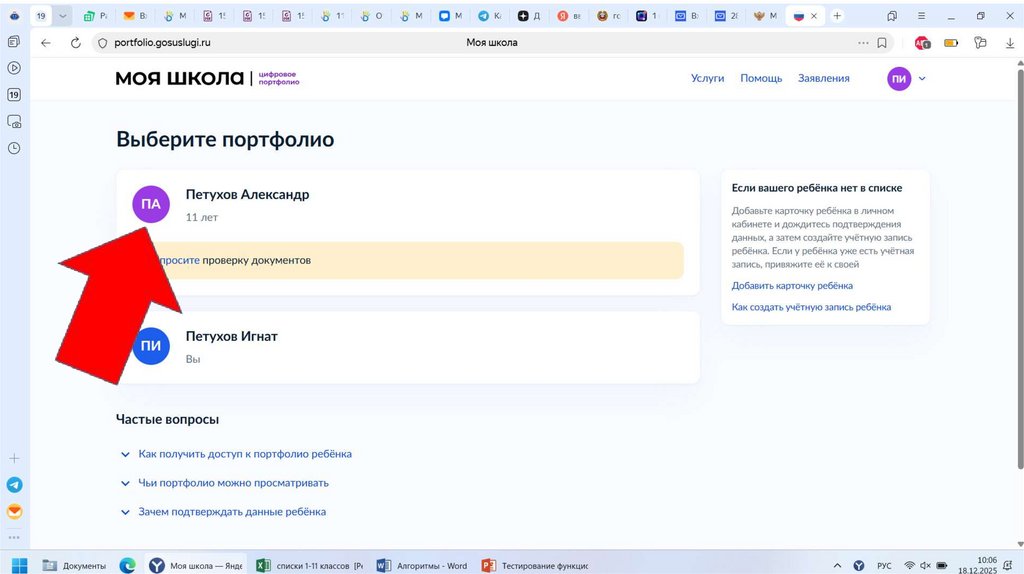Click the portfolio.gosuslugi.ru address field
This screenshot has height=574, width=1024.
(163, 42)
